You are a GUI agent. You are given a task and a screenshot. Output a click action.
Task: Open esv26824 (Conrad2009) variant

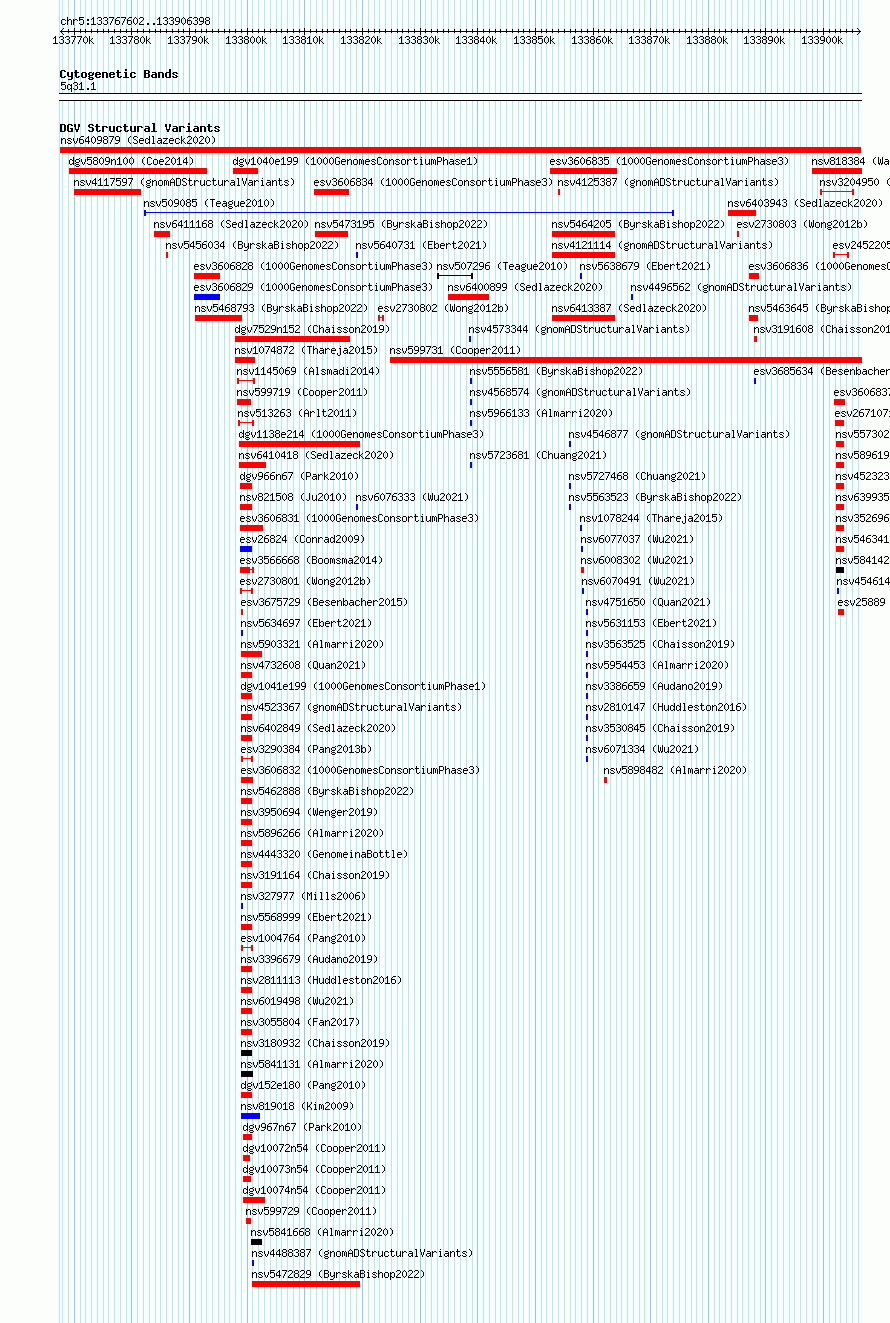point(302,539)
